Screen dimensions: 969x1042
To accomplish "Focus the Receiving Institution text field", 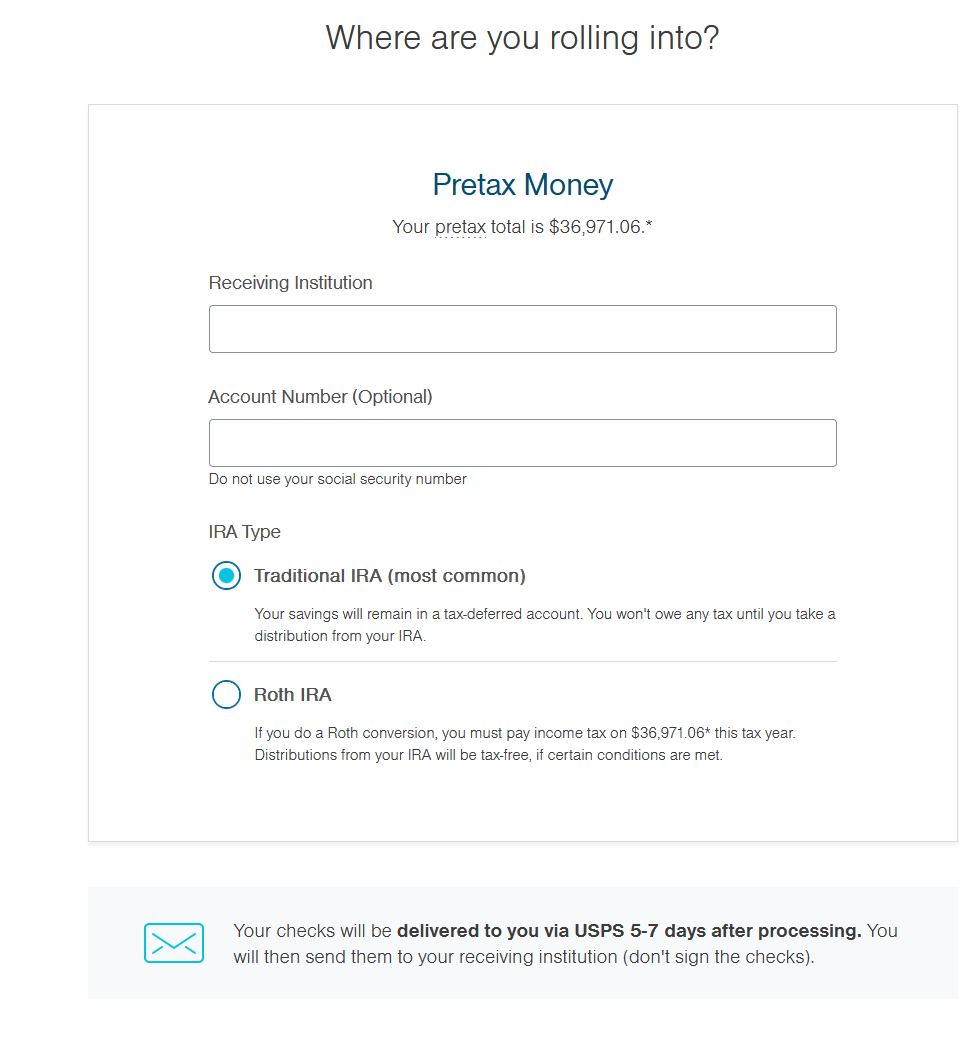I will coord(522,329).
